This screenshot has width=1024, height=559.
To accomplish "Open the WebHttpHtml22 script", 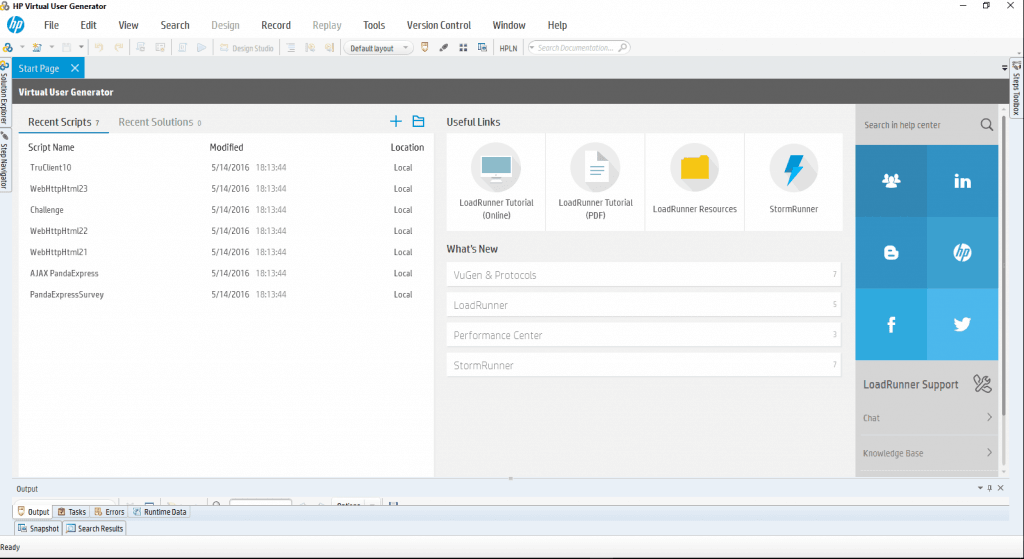I will pyautogui.click(x=58, y=231).
